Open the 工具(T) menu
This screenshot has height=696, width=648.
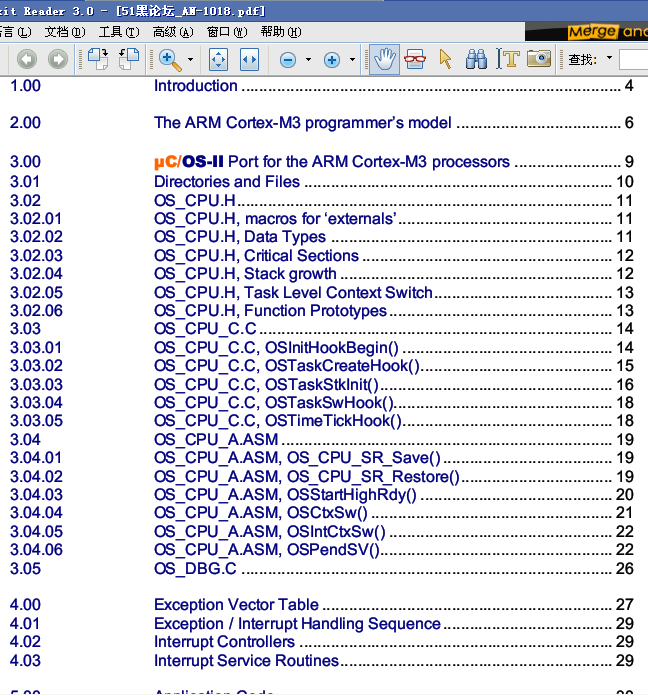click(119, 32)
